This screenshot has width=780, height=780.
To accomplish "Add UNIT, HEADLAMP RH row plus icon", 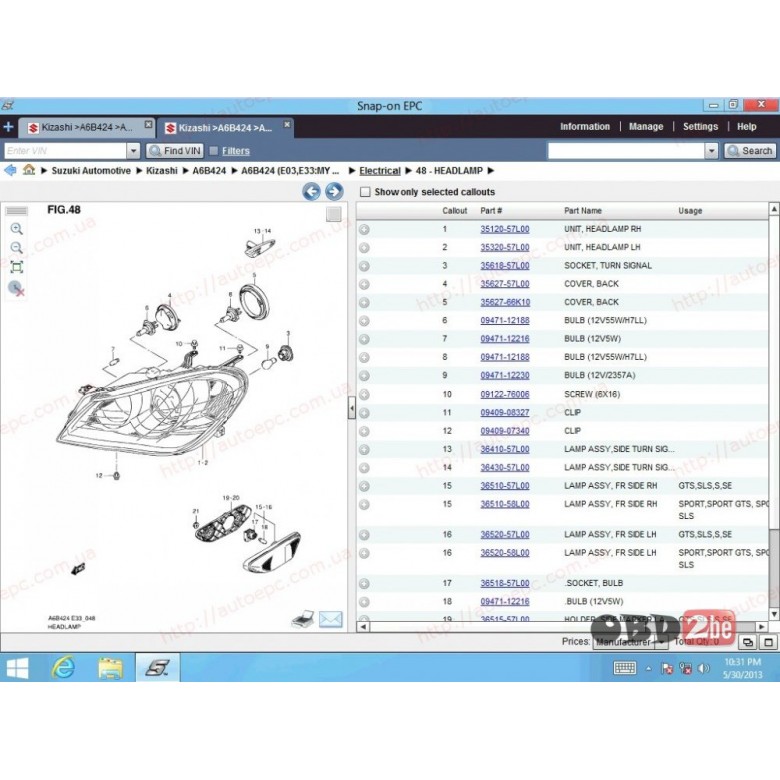I will point(364,229).
